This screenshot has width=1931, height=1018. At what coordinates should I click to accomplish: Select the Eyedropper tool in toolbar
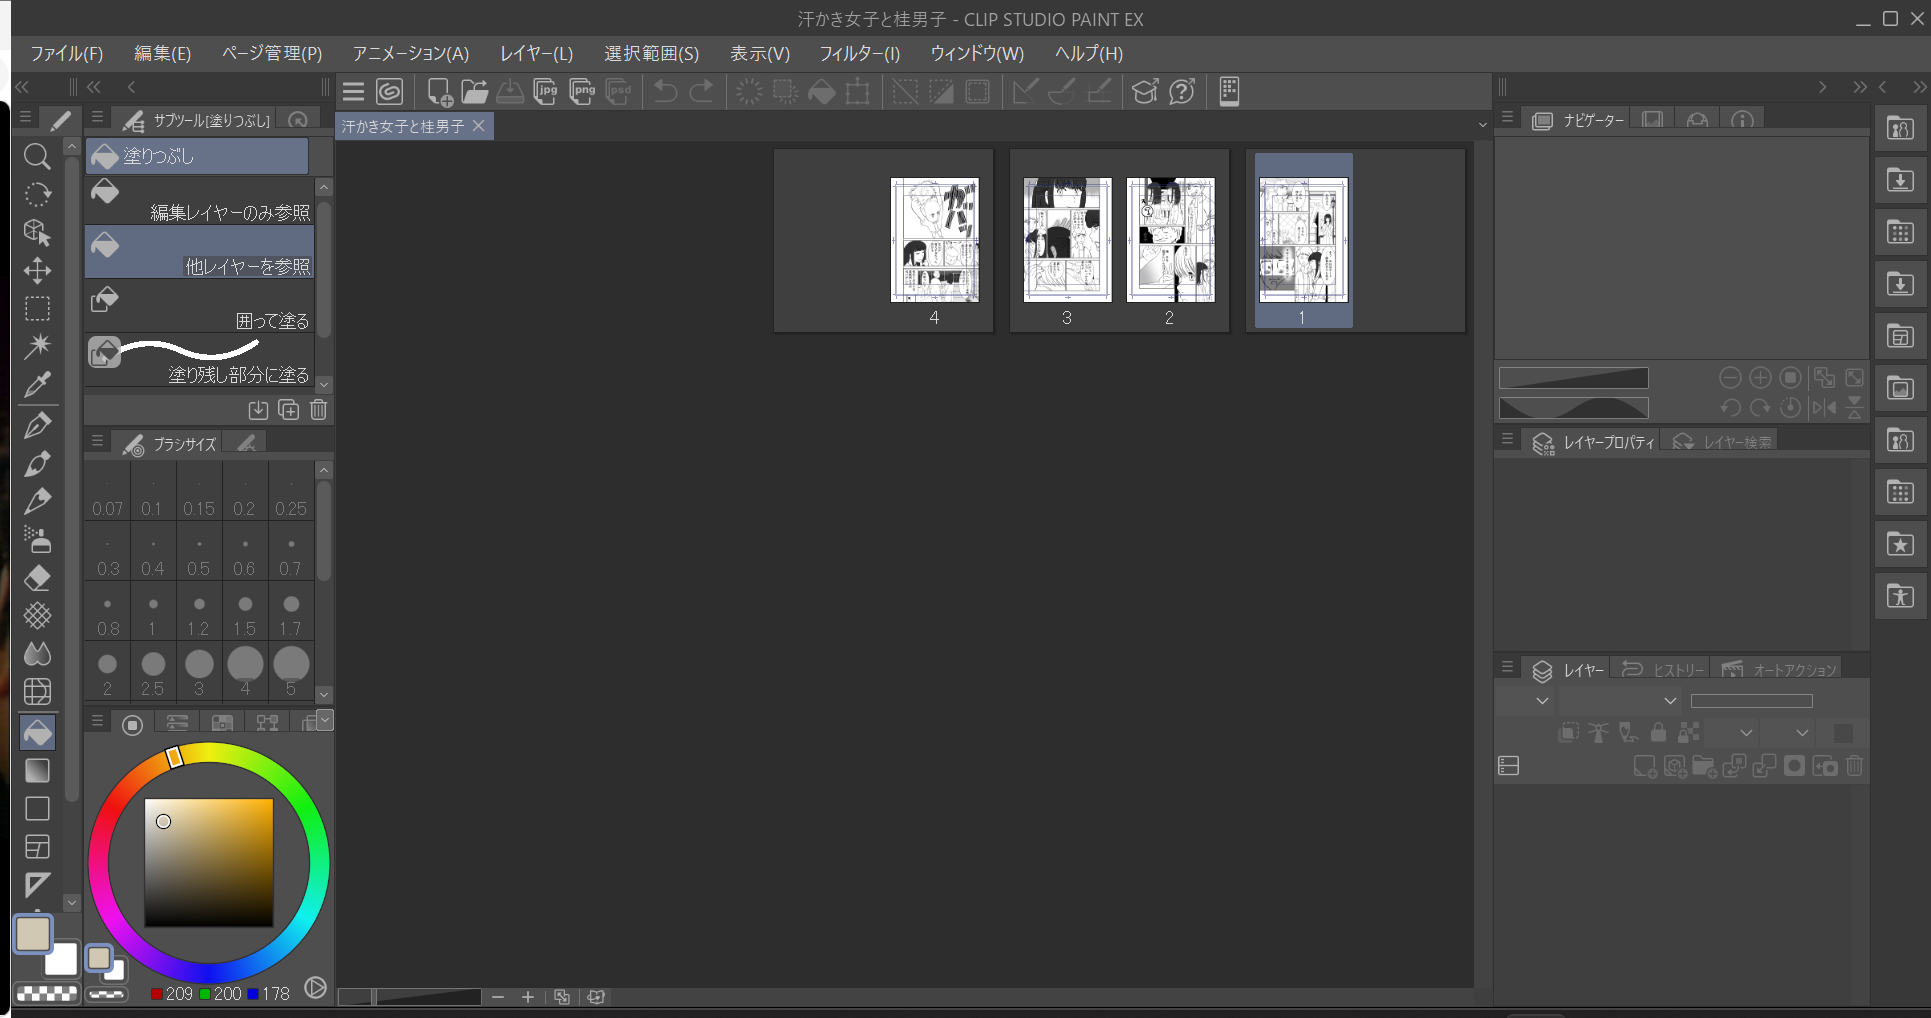point(37,384)
